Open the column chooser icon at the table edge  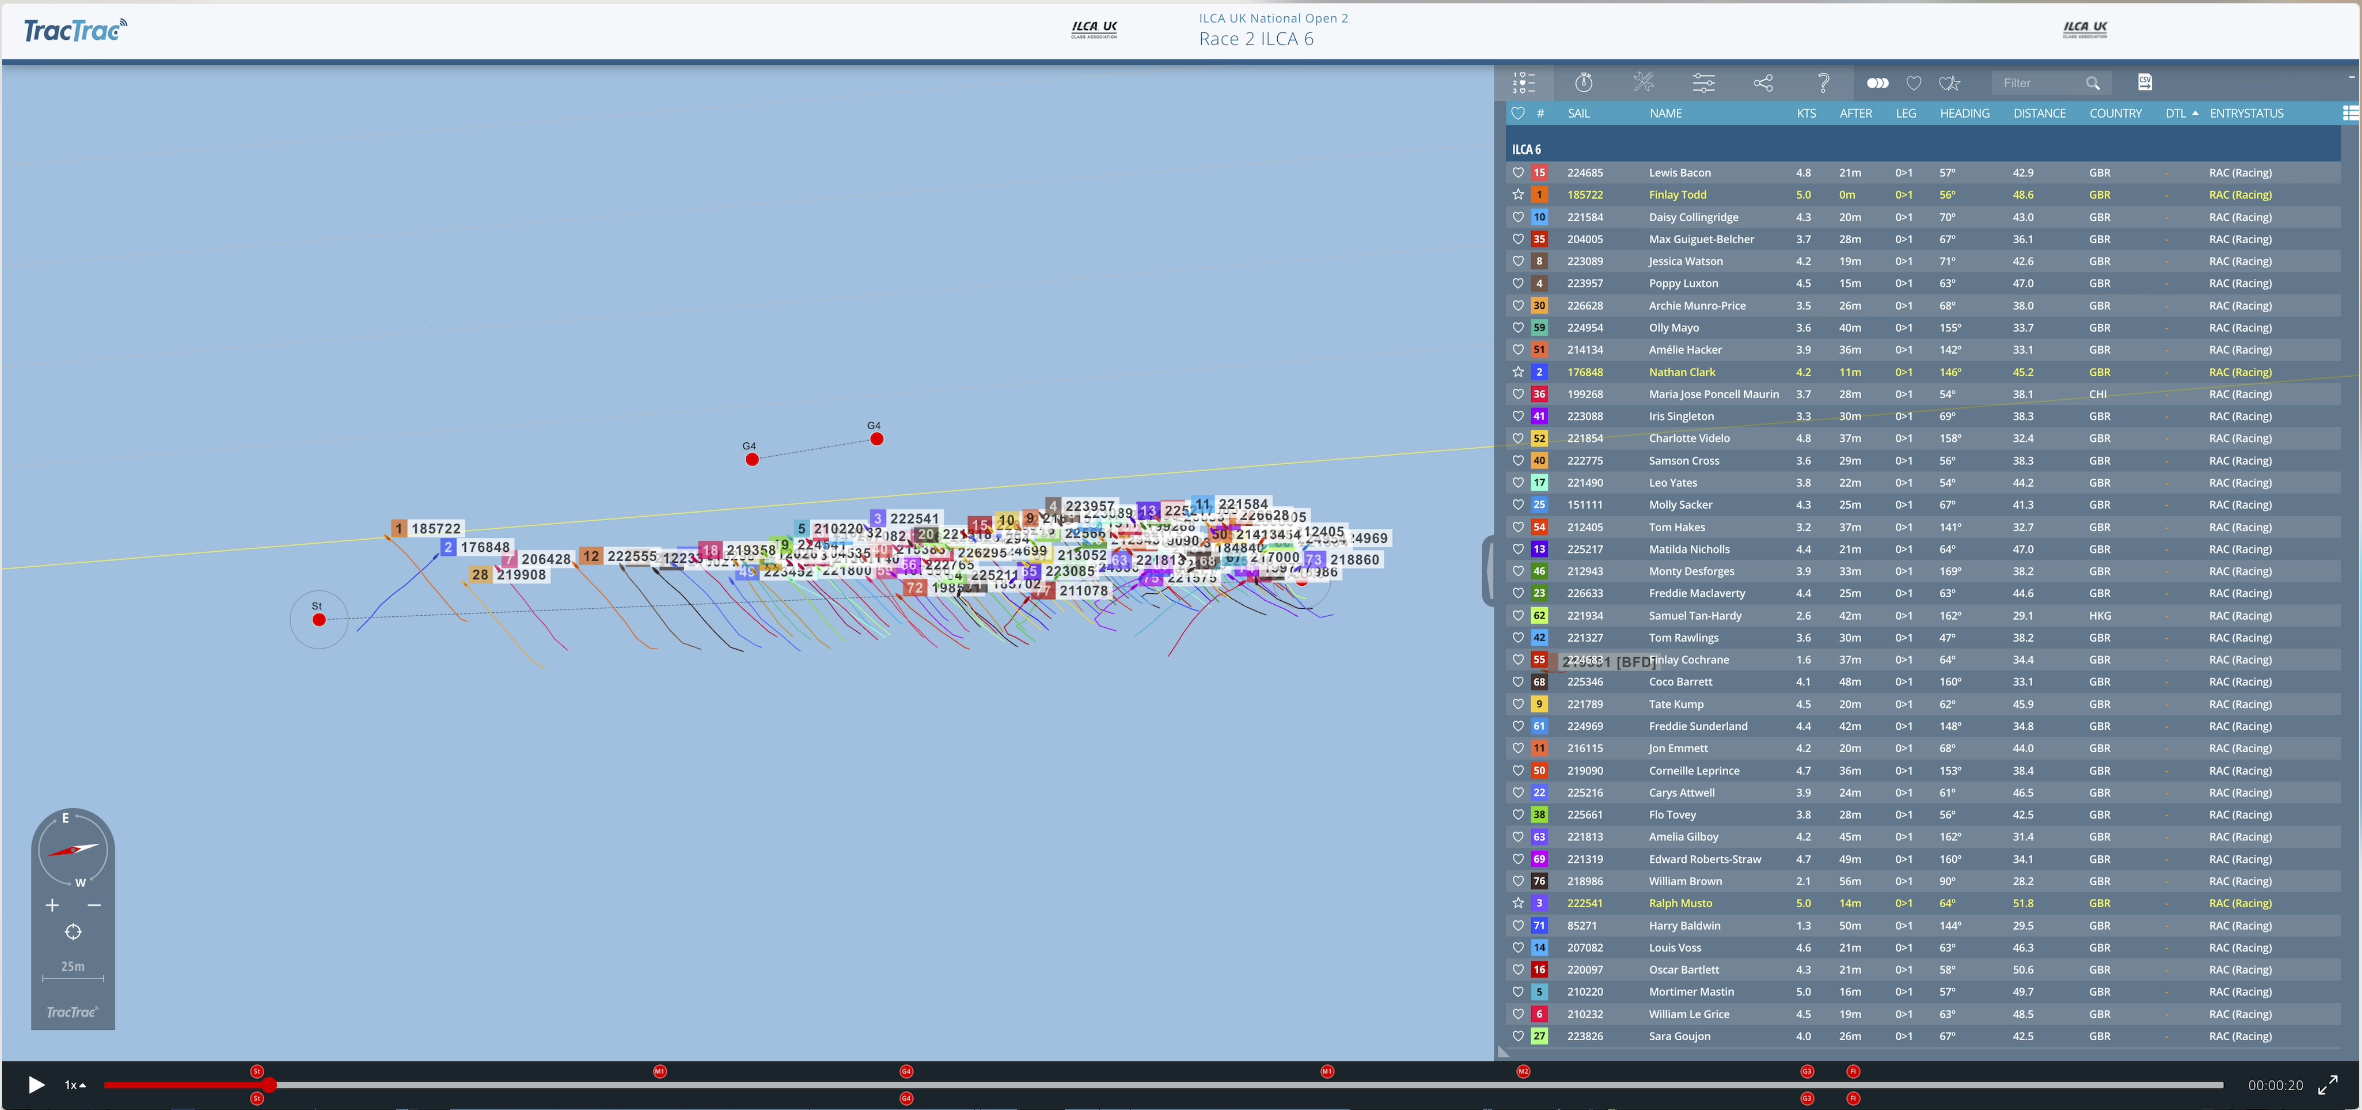[x=2349, y=114]
